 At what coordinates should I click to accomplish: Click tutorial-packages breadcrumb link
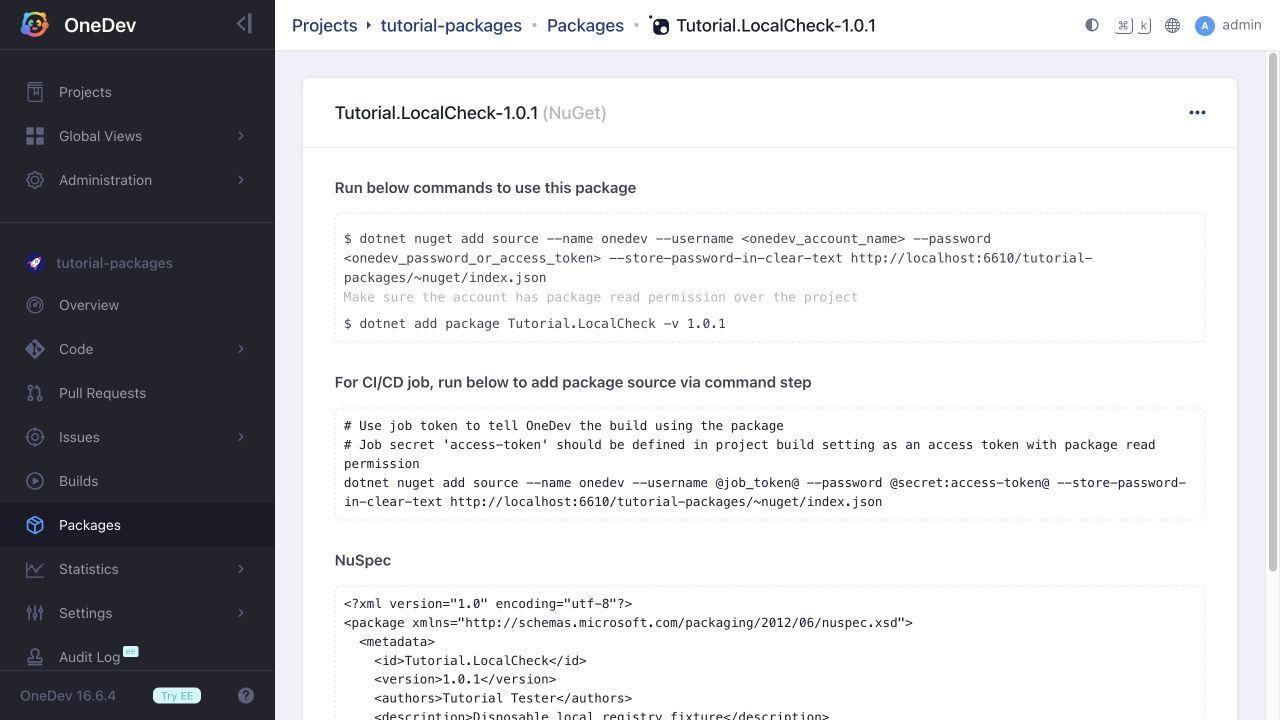tap(451, 25)
